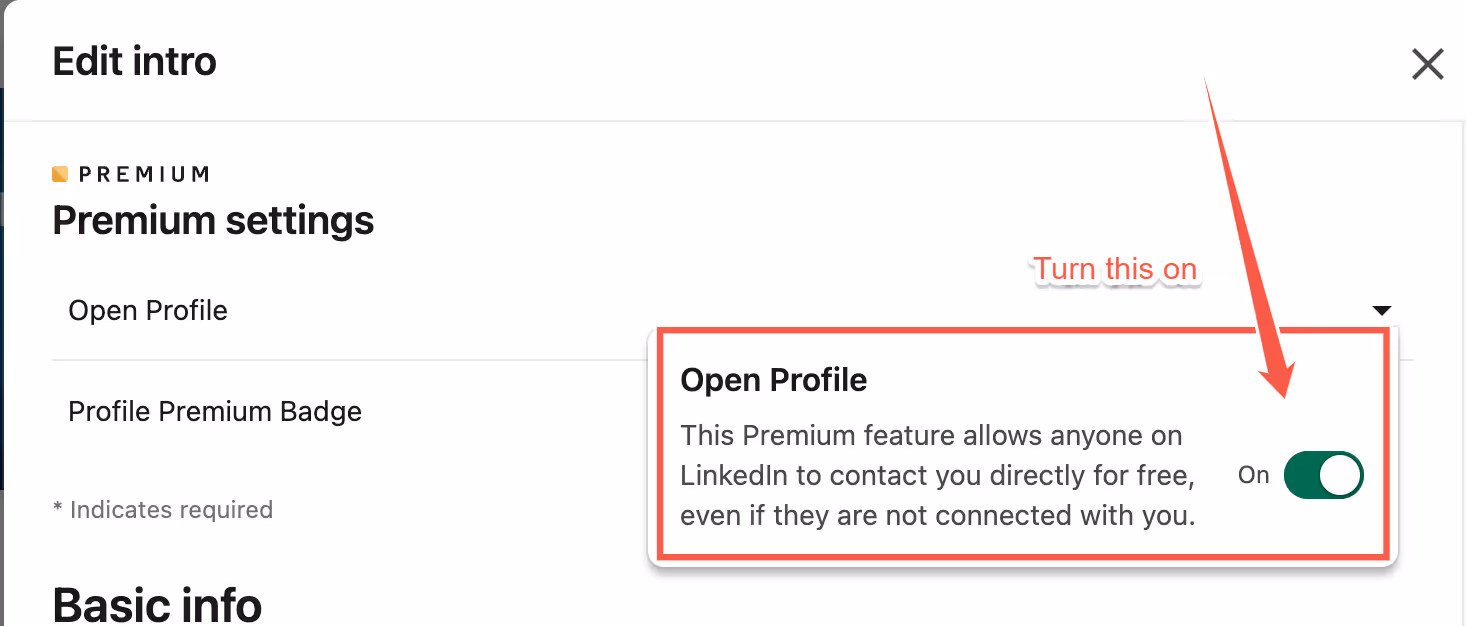Screen dimensions: 1466x626
Task: Select the Premium settings section header
Action: point(212,220)
